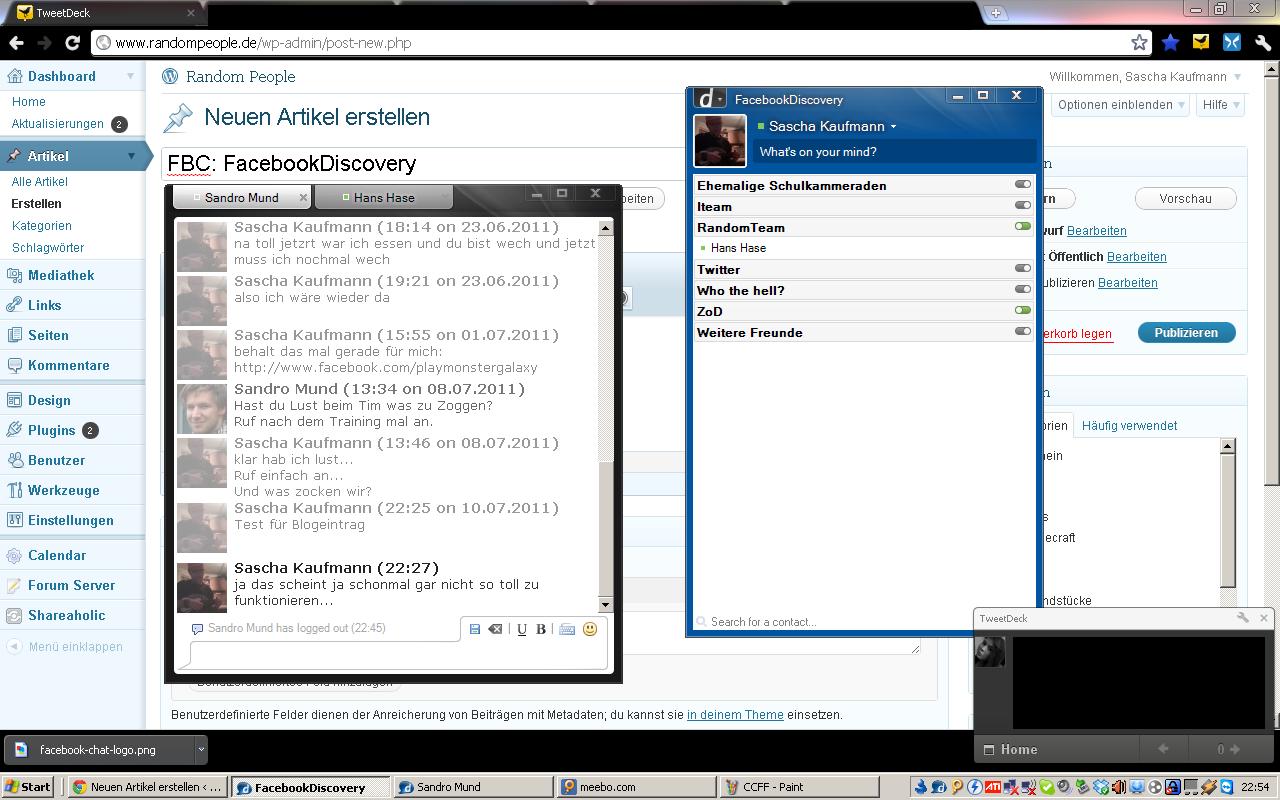
Task: Open the Hilfe dropdown
Action: click(x=1220, y=104)
